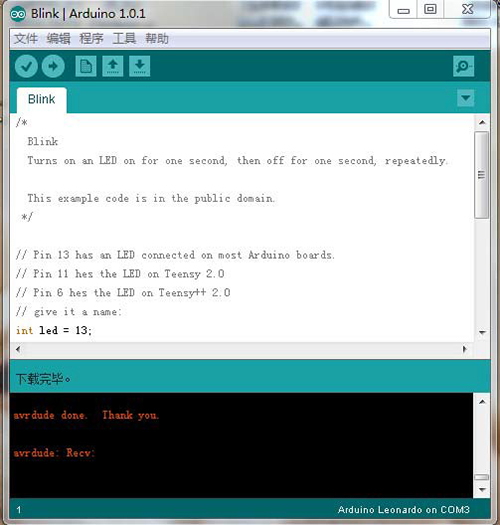The image size is (500, 525).
Task: Click editor vertical scrollbar down arrow
Action: coord(482,332)
